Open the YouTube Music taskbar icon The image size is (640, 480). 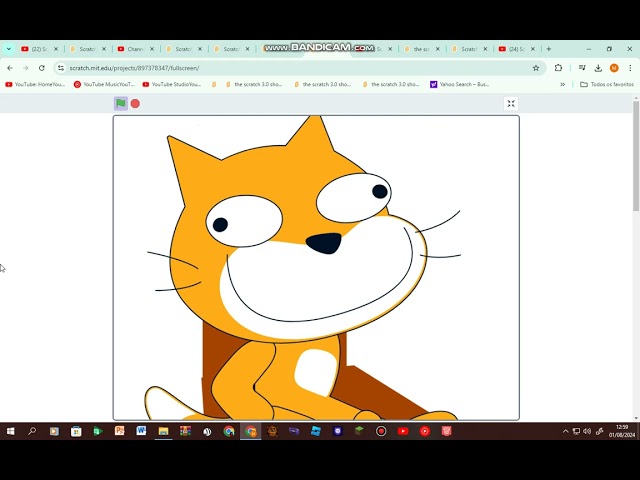424,431
